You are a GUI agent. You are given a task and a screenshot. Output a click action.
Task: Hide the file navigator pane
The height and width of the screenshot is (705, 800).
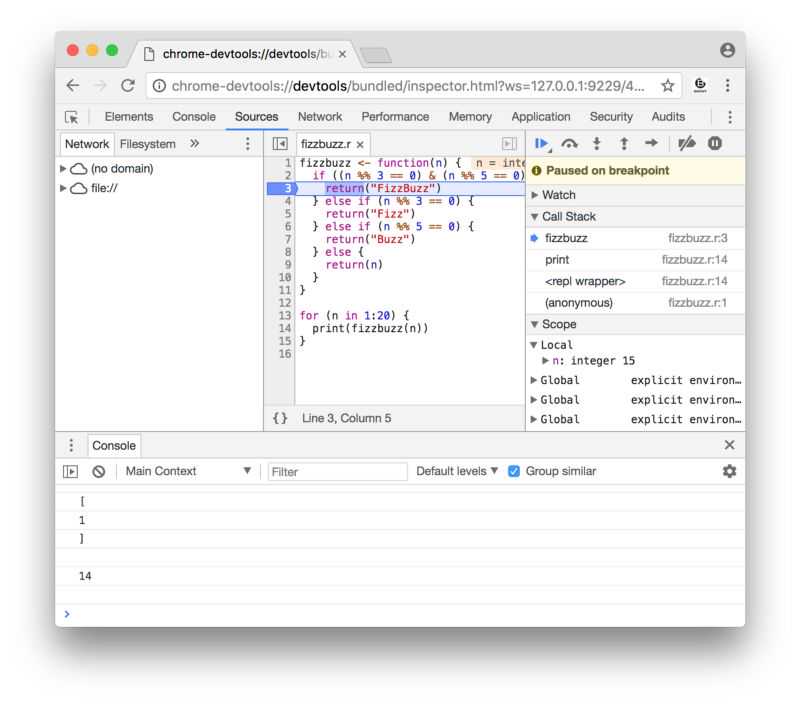(x=280, y=144)
